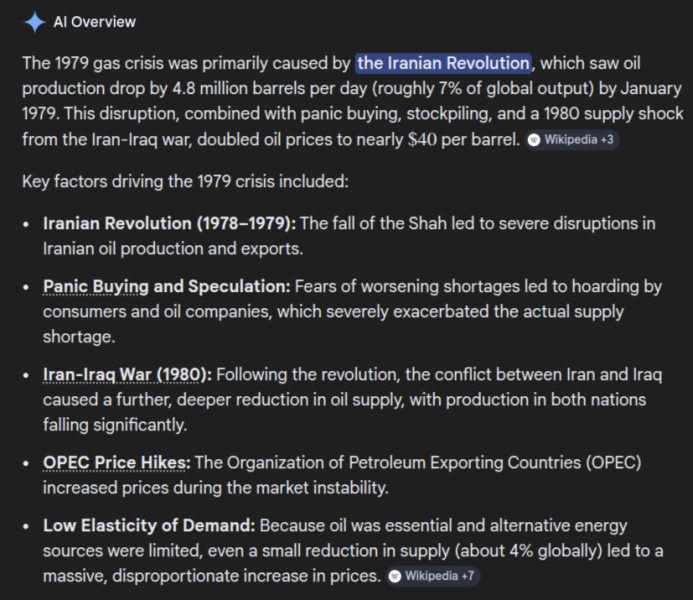Click the Wikipedia logo in the +7 chip

tap(395, 576)
